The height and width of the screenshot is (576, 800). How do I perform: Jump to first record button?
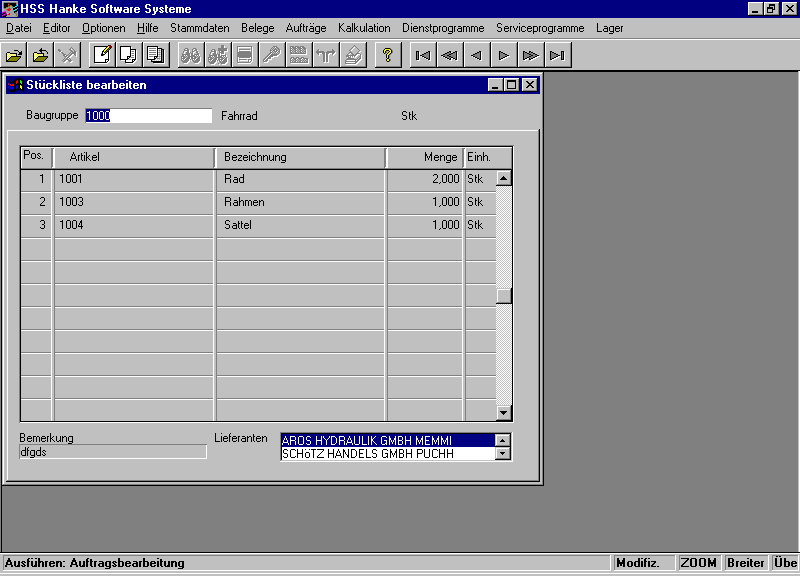point(423,55)
